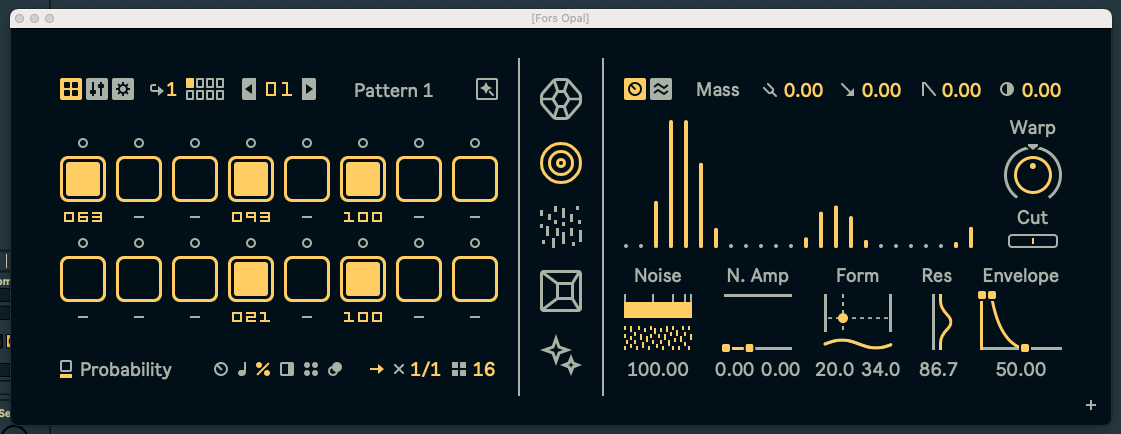This screenshot has height=434, width=1121.
Task: Select the scattered dashes noise track icon
Action: coord(560,226)
